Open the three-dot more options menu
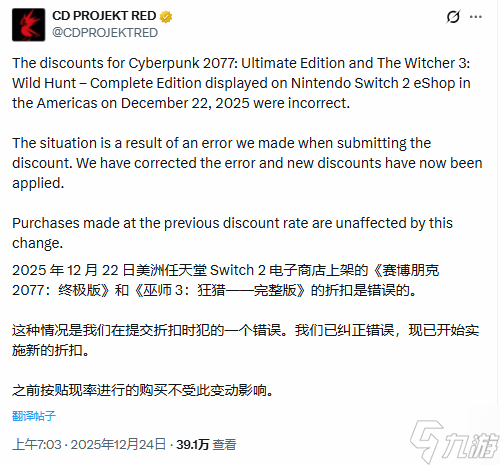The height and width of the screenshot is (465, 500). [476, 17]
